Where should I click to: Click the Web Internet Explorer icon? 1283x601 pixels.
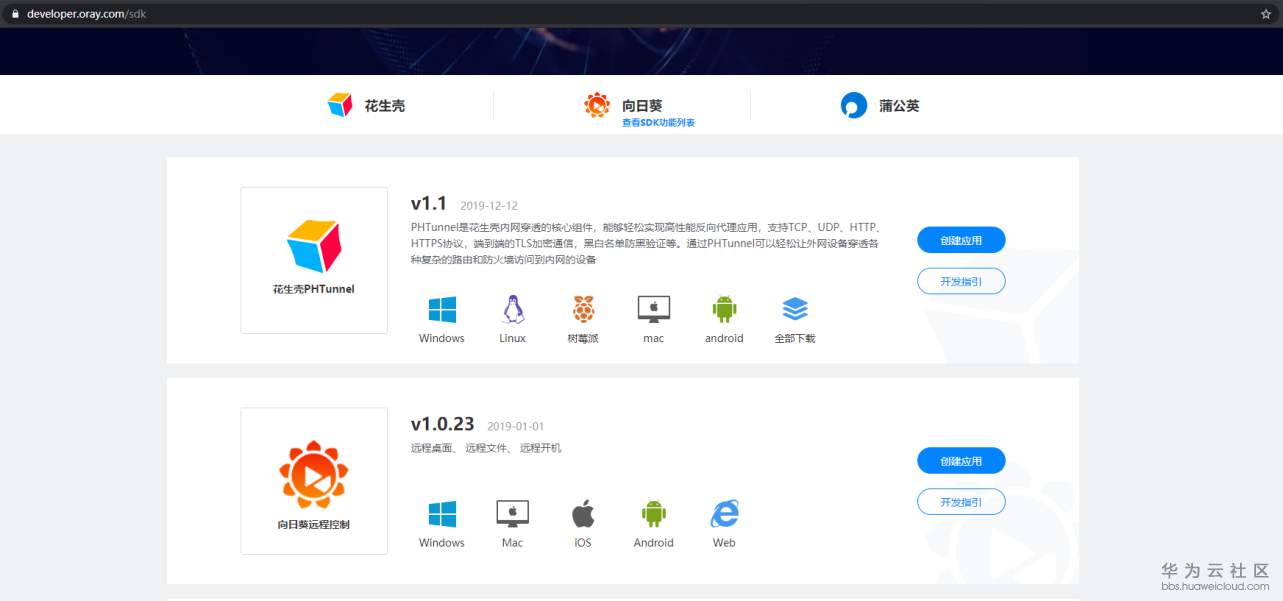click(x=724, y=515)
